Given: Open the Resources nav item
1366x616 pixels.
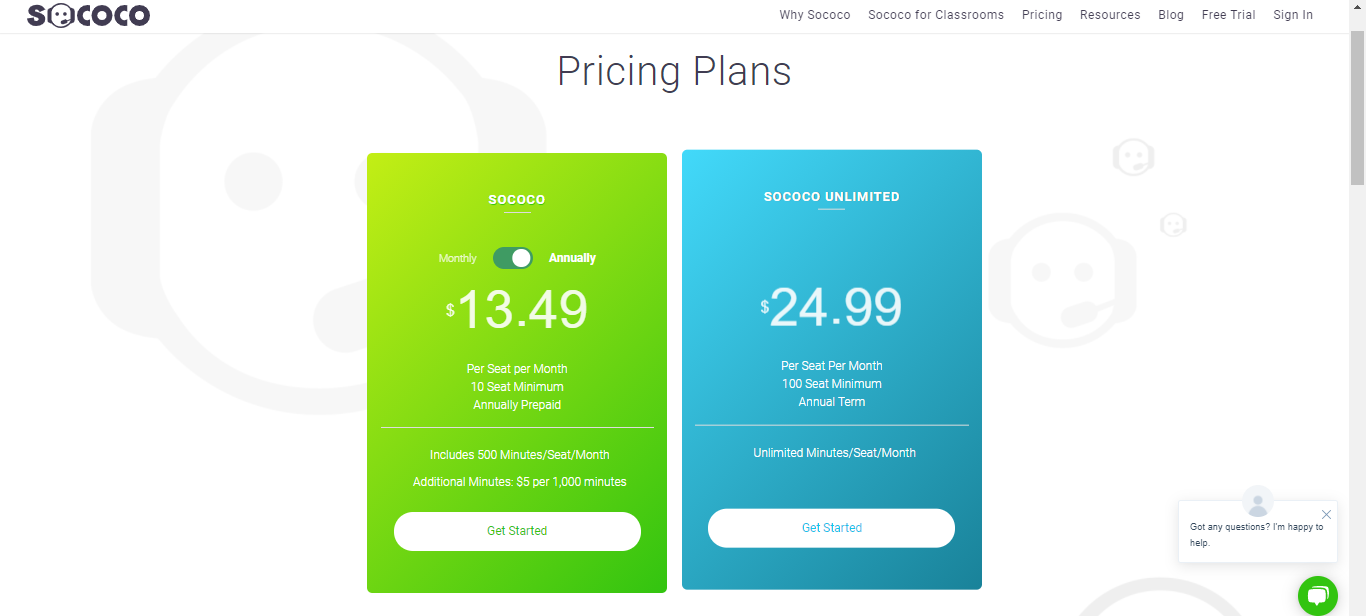Looking at the screenshot, I should tap(1110, 15).
